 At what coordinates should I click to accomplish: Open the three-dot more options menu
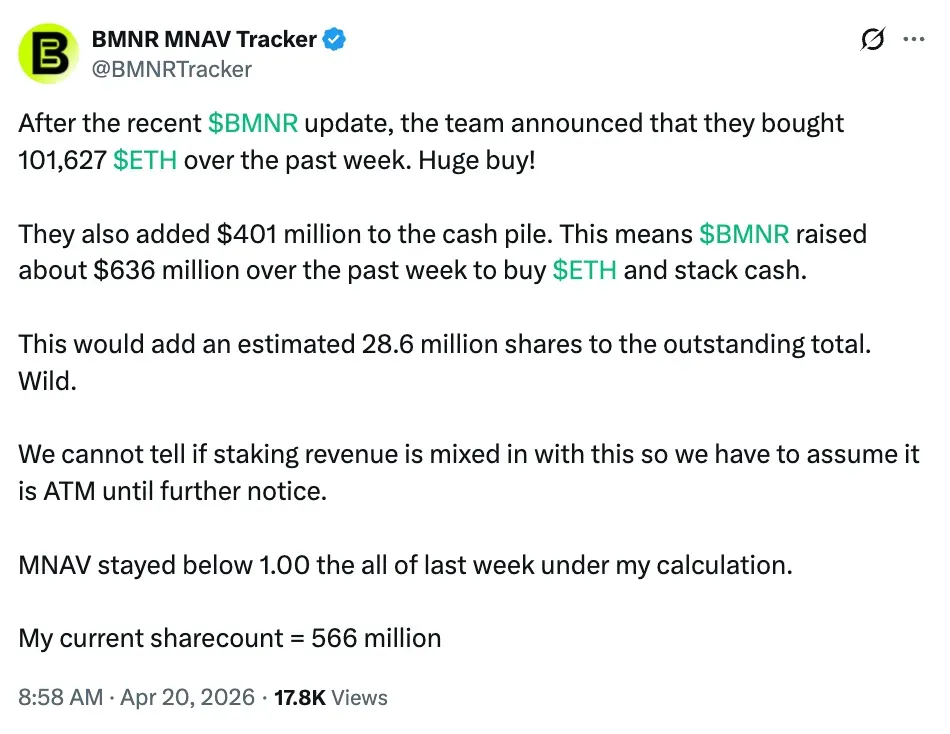pyautogui.click(x=914, y=40)
